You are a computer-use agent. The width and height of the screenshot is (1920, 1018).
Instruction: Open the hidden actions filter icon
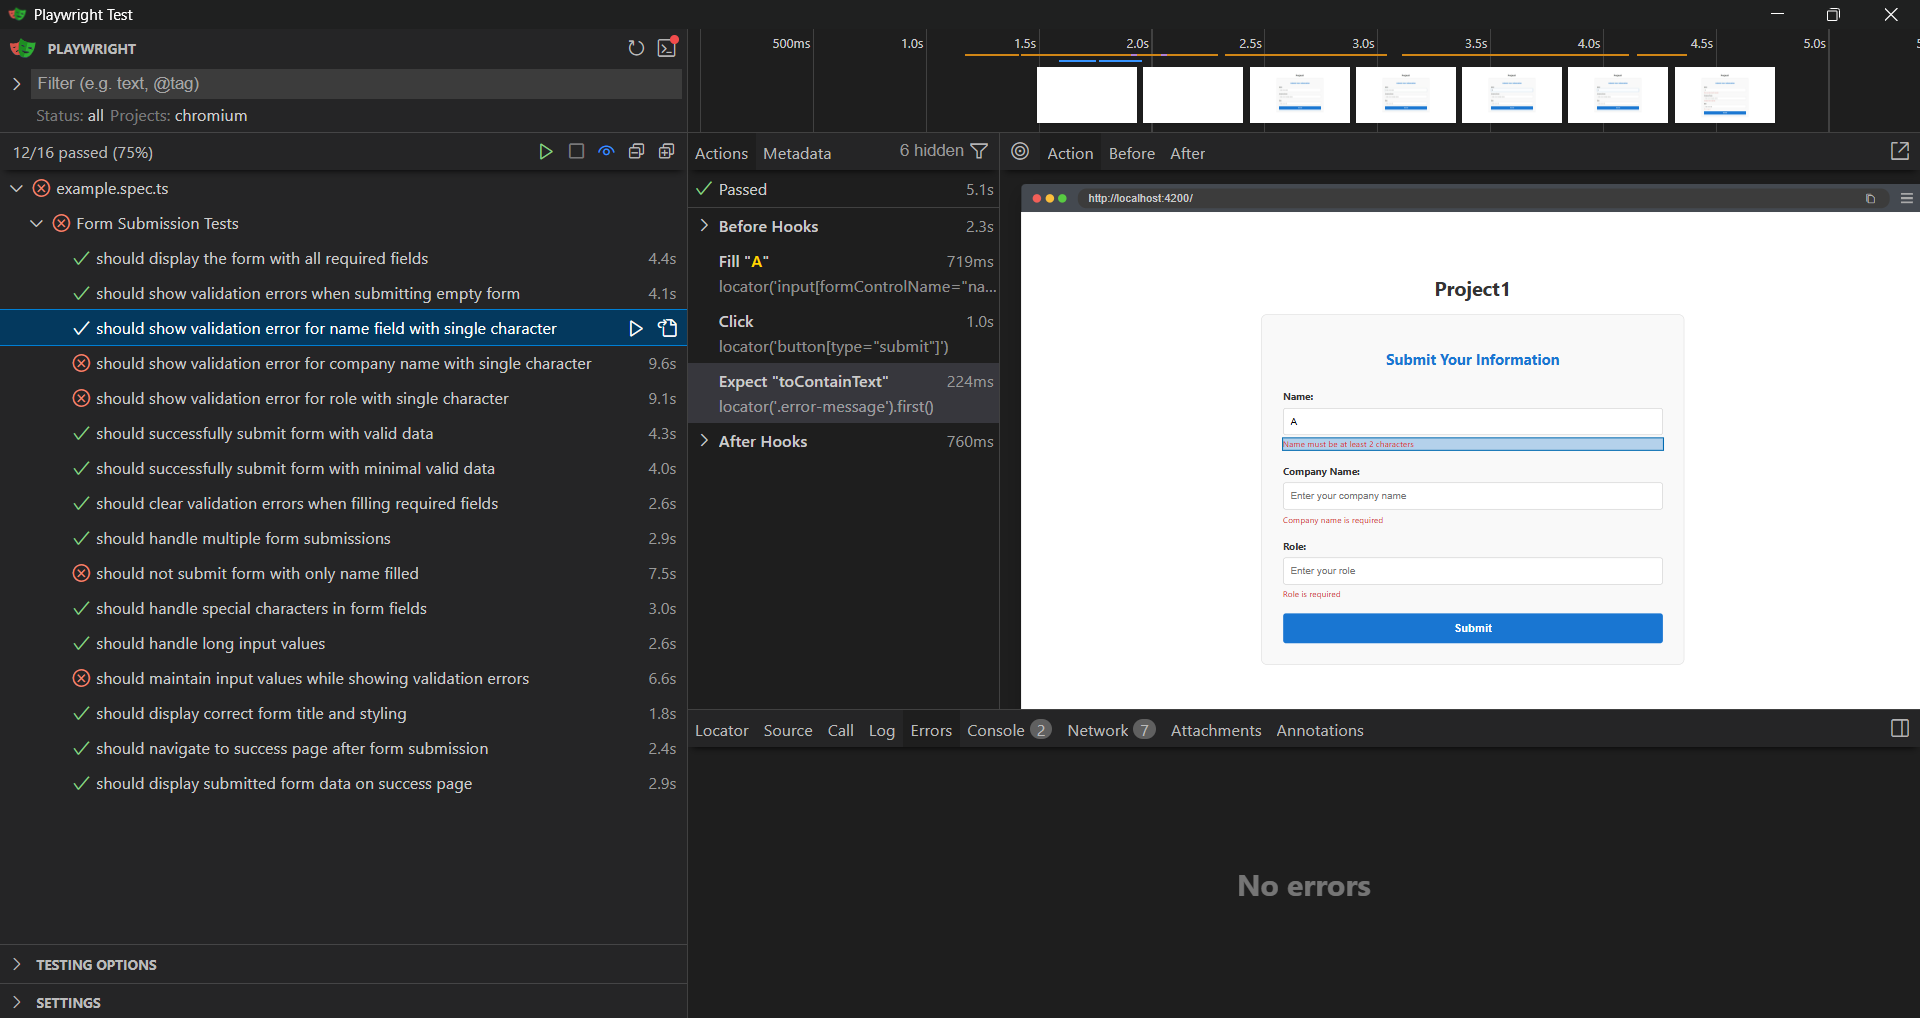point(979,151)
